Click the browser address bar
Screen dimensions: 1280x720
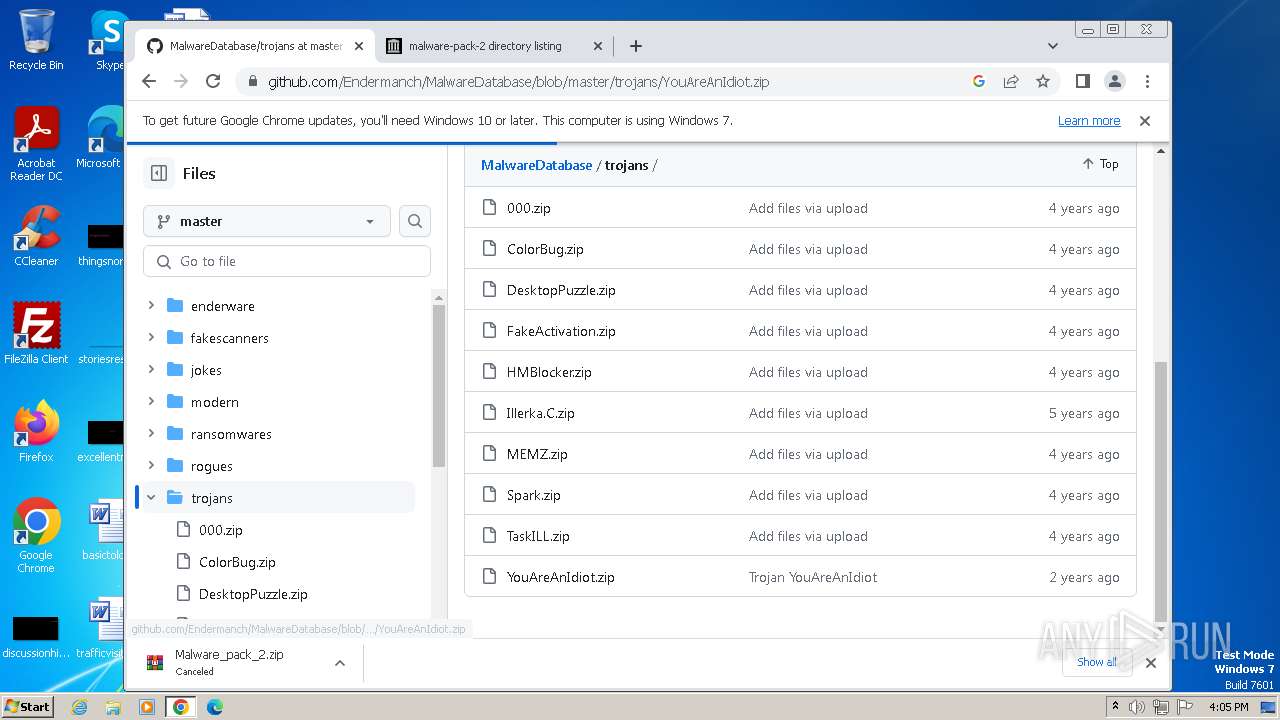pos(600,81)
